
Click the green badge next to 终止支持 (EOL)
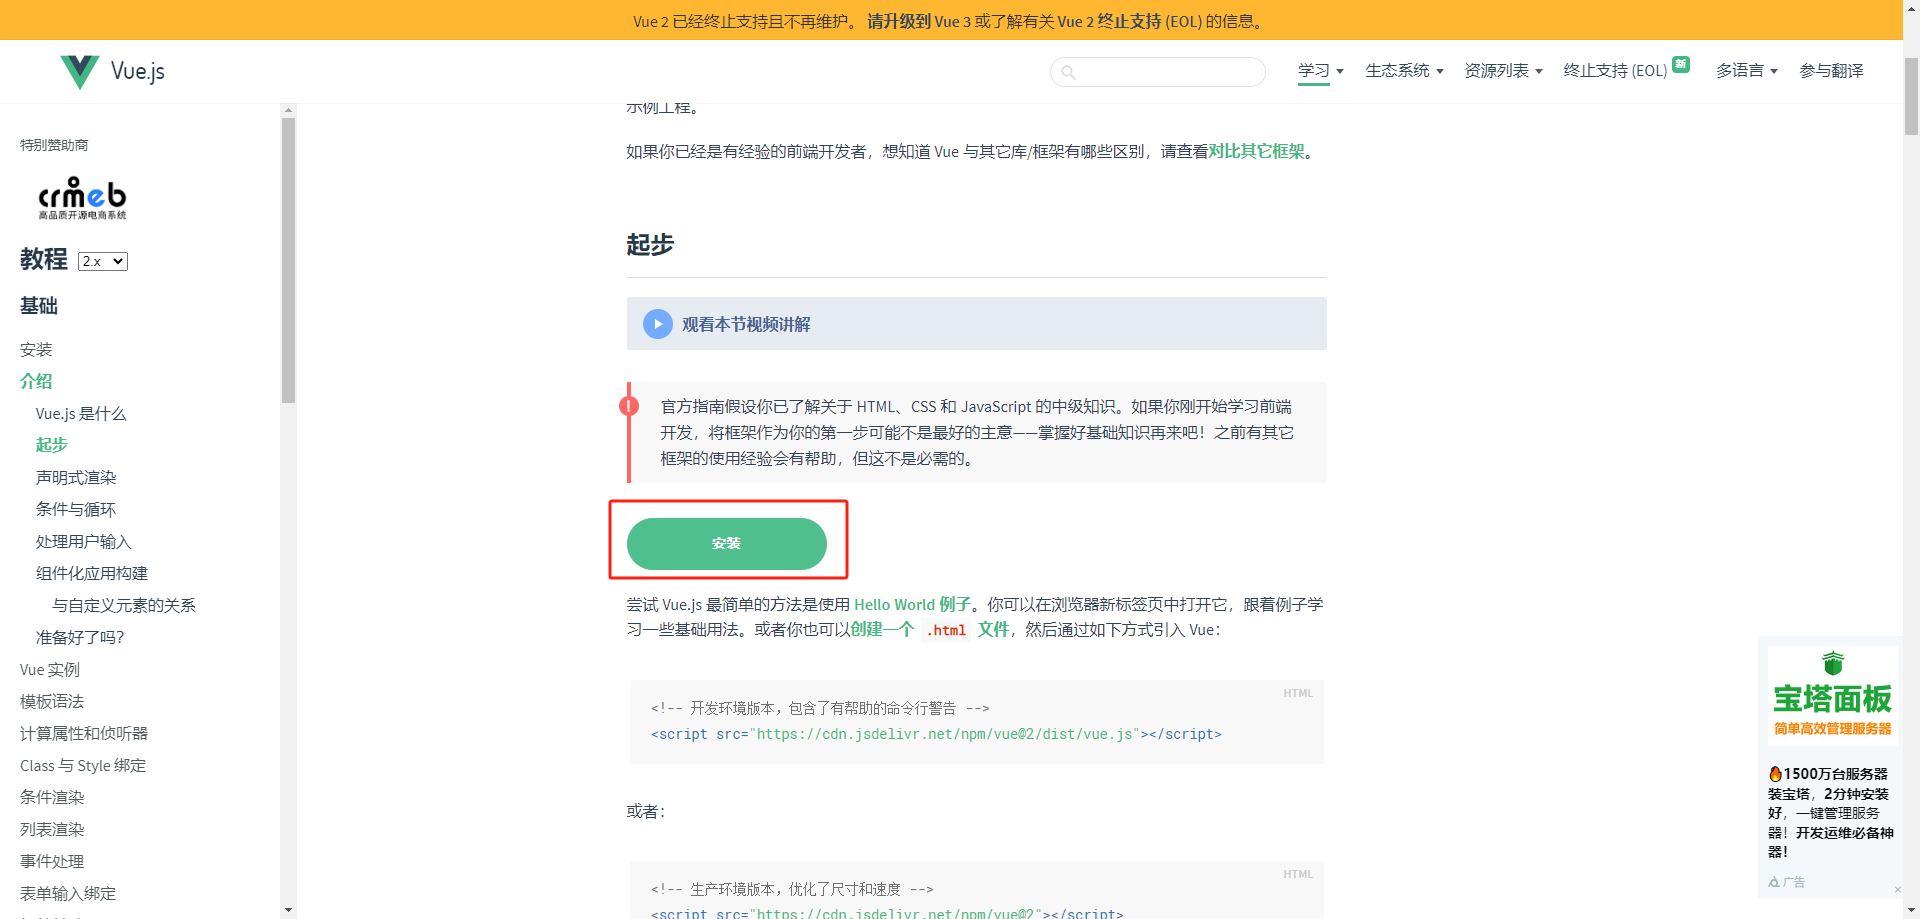pos(1681,64)
